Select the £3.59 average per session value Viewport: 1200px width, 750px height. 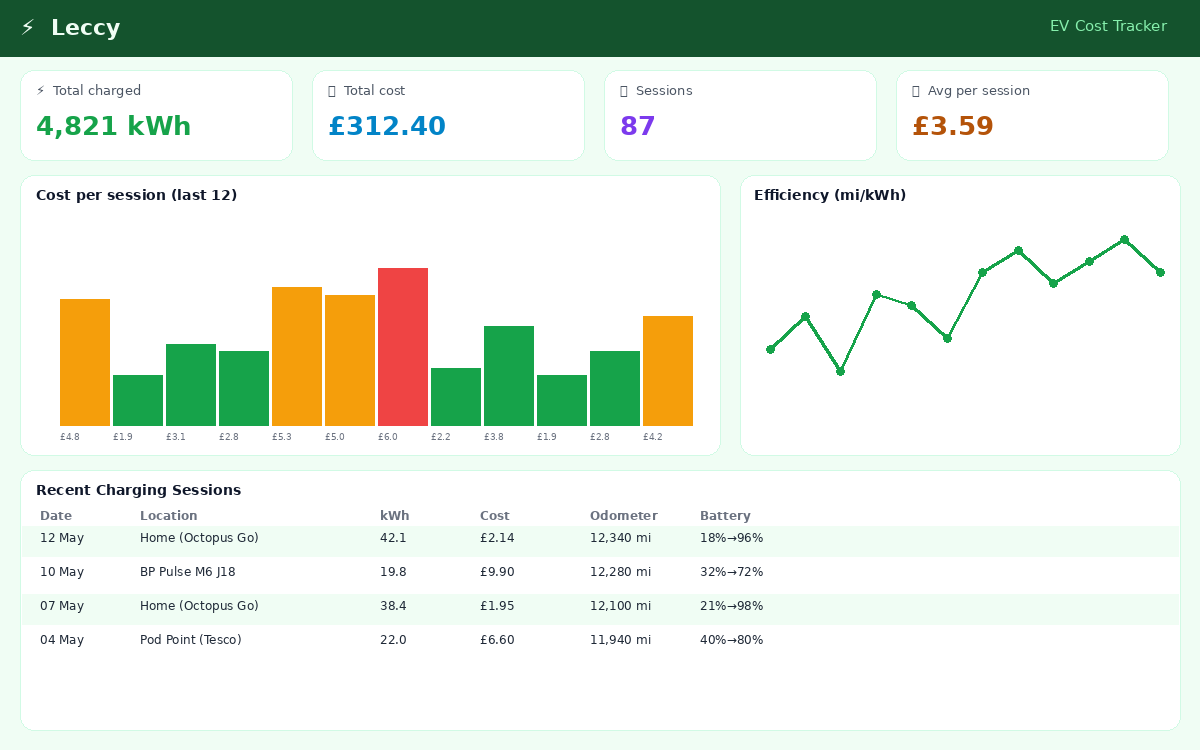tap(953, 127)
